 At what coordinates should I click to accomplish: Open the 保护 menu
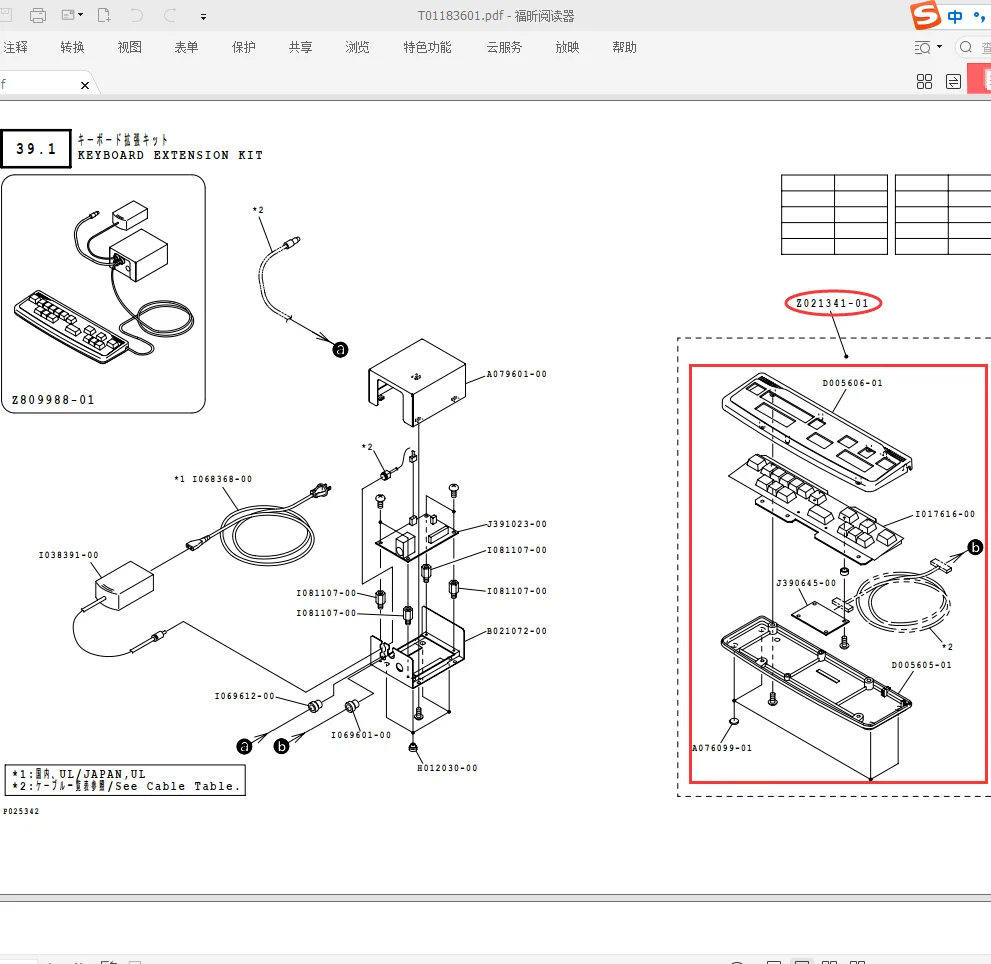[243, 47]
